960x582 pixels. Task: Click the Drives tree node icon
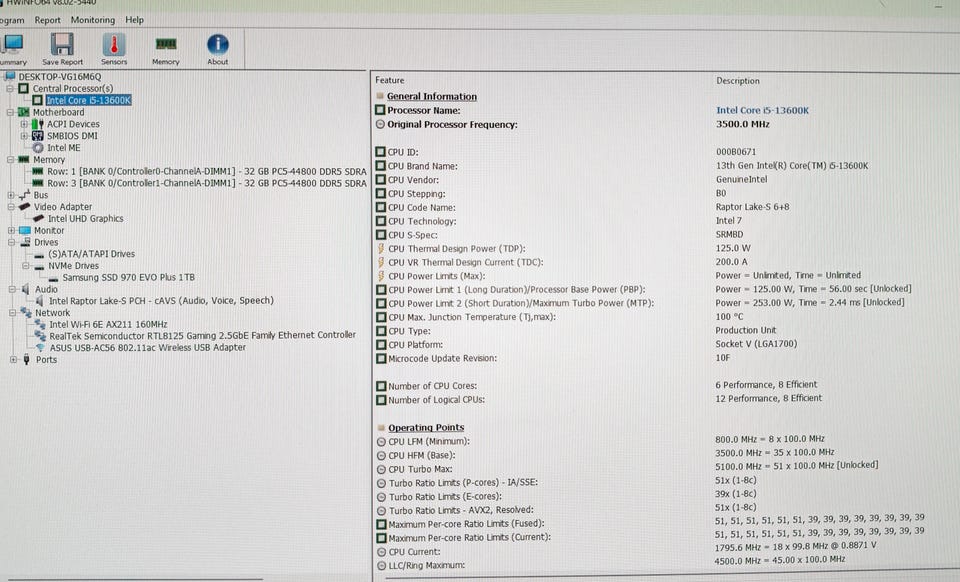[x=24, y=242]
